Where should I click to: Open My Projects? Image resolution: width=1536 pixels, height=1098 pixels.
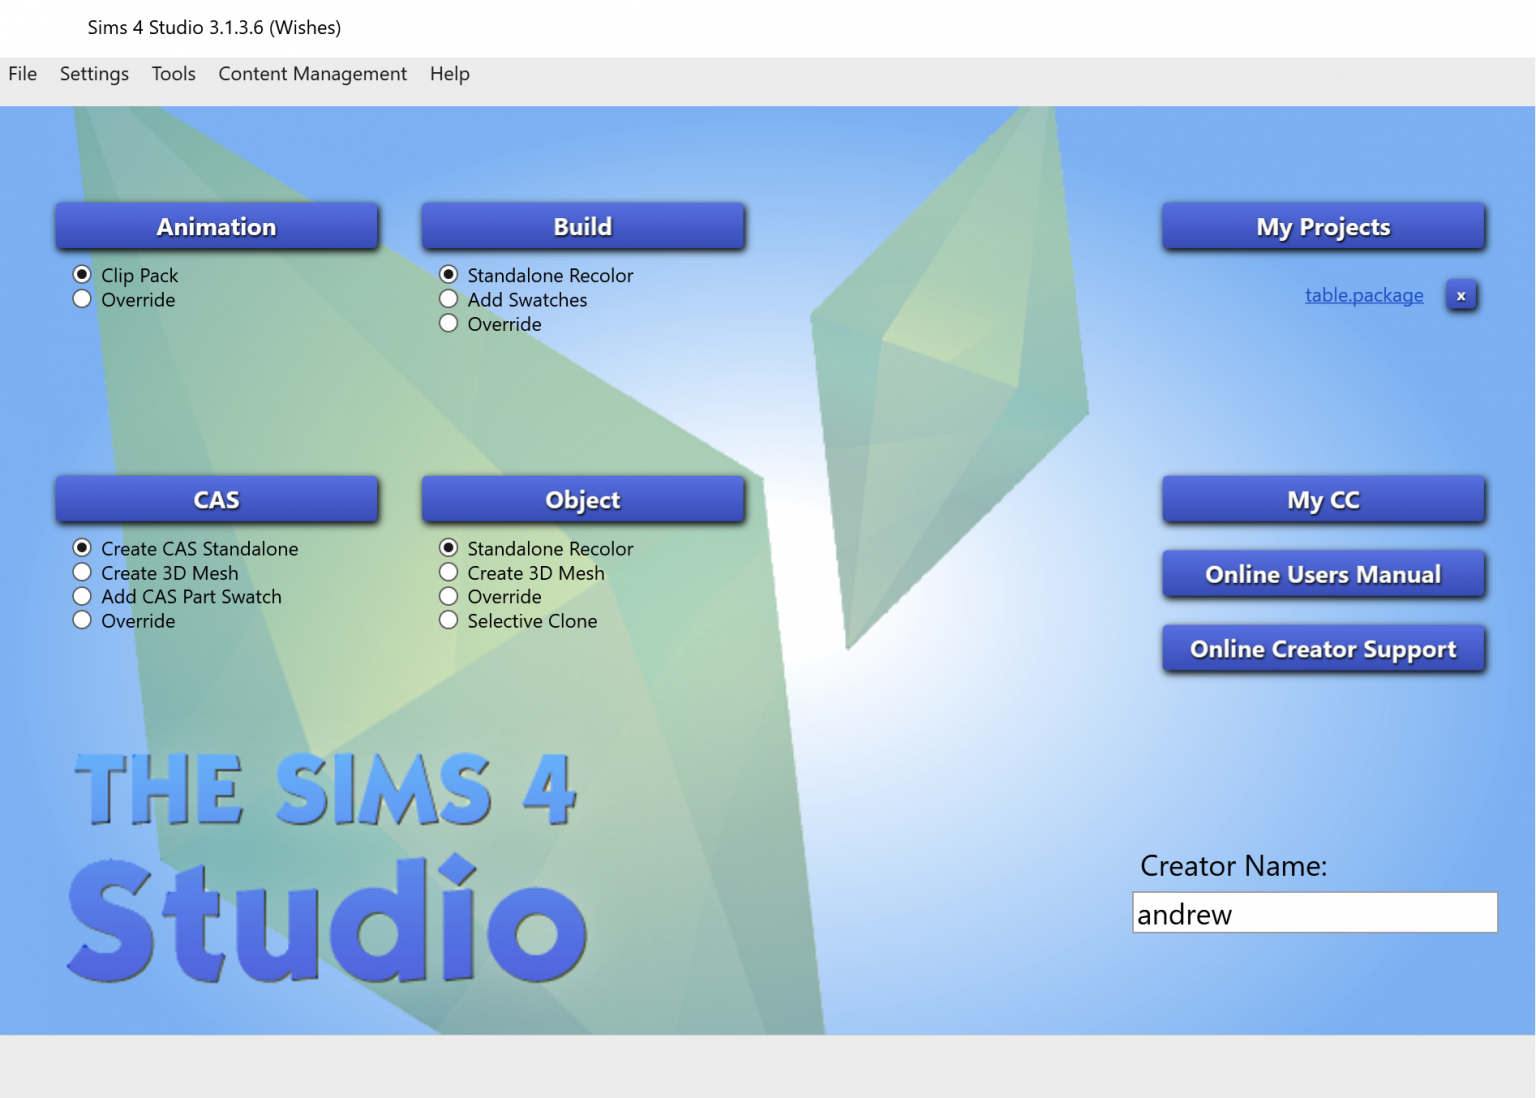pyautogui.click(x=1323, y=226)
